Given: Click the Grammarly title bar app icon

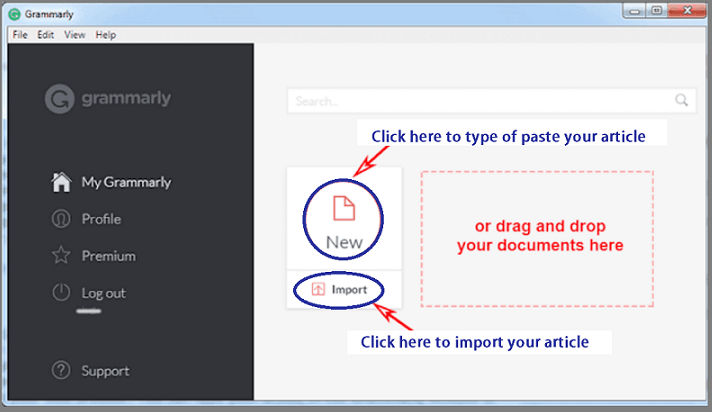Looking at the screenshot, I should point(15,14).
